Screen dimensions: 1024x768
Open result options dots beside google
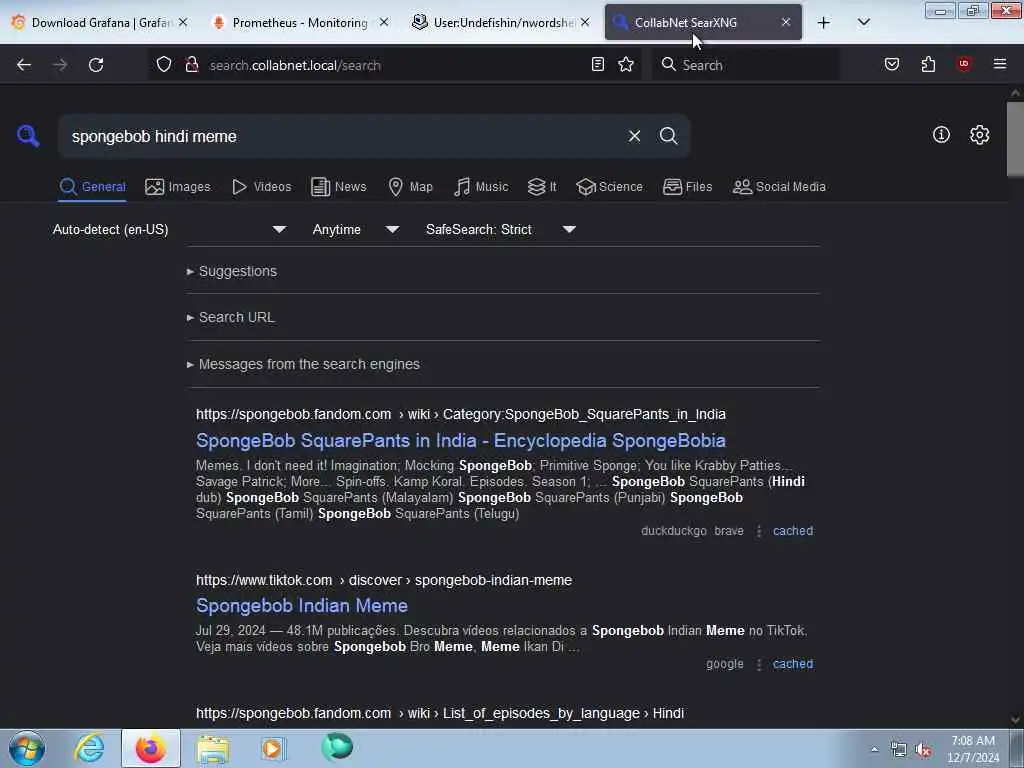758,664
